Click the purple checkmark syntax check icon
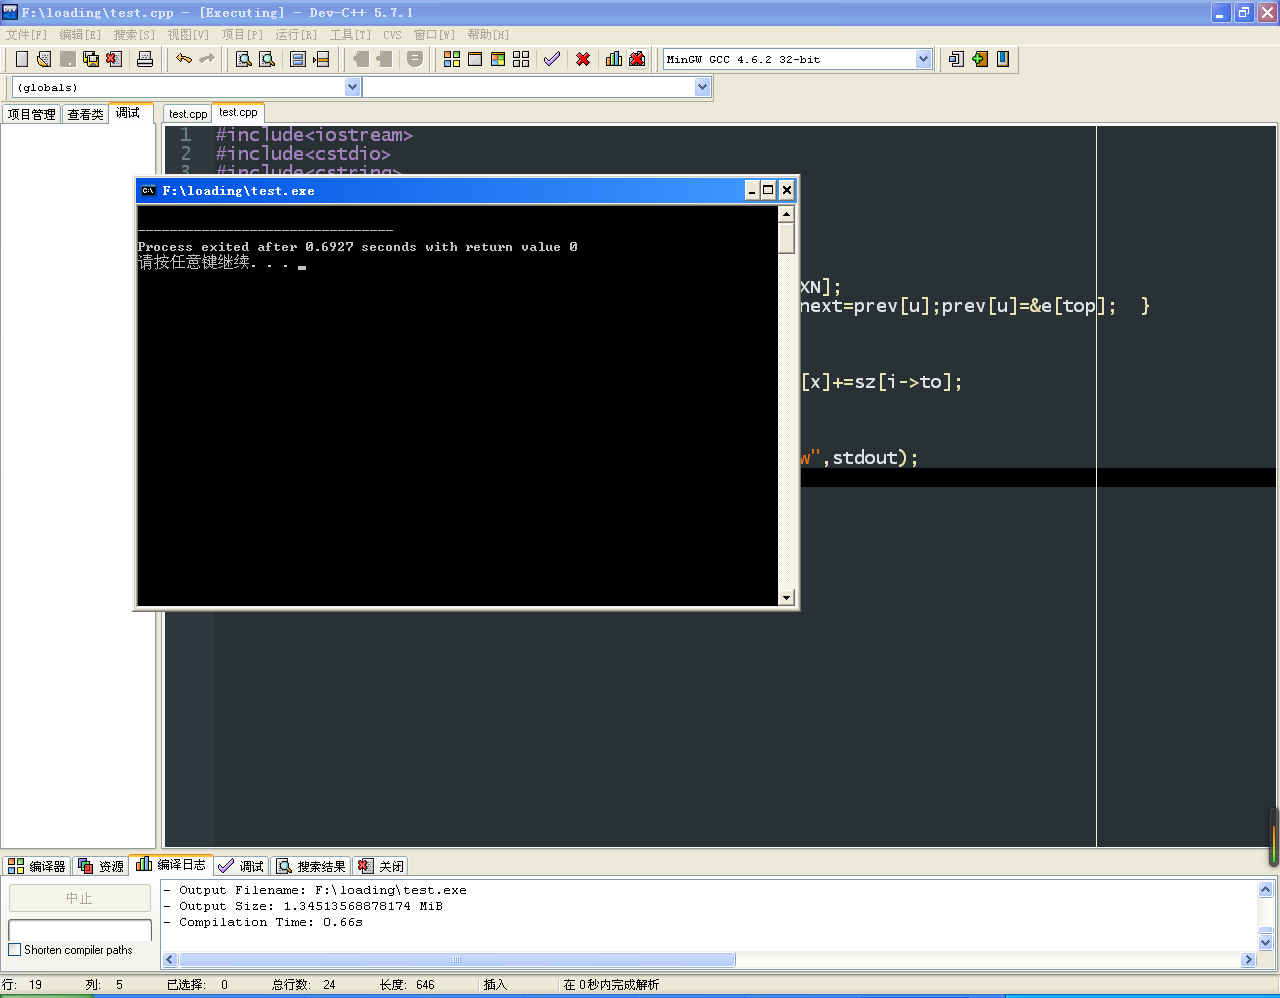The height and width of the screenshot is (998, 1280). point(552,59)
